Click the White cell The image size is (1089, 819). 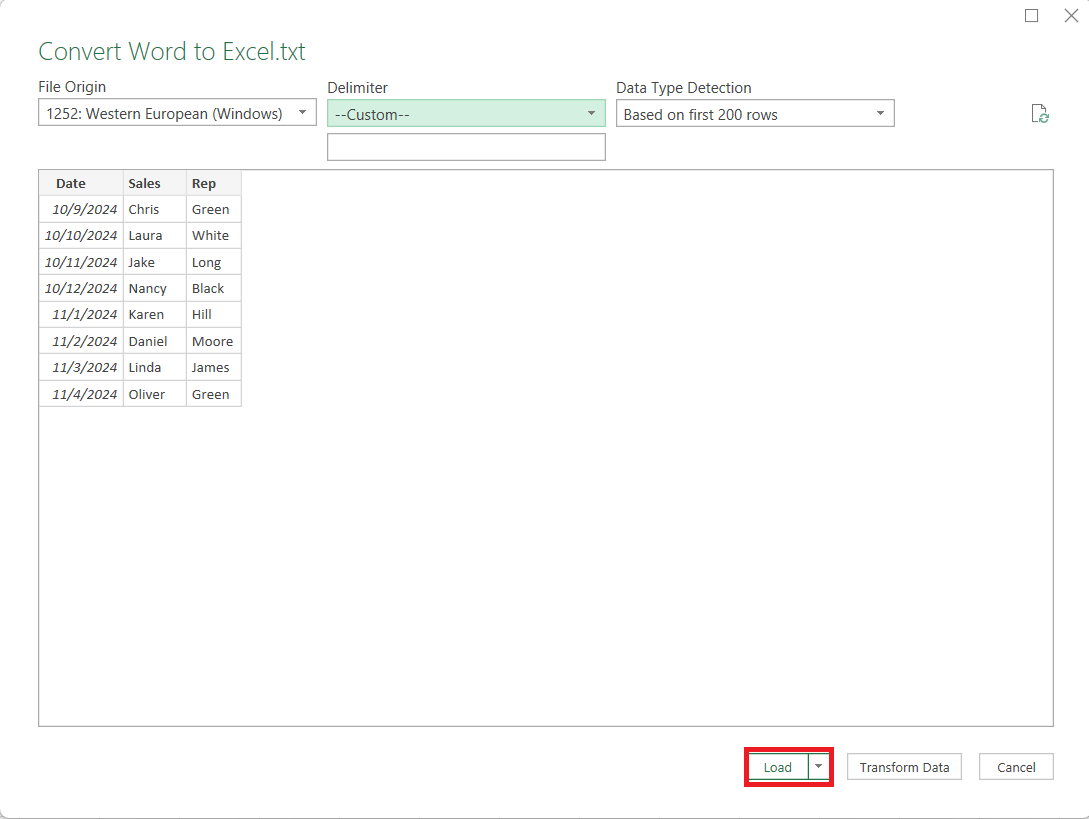[214, 235]
